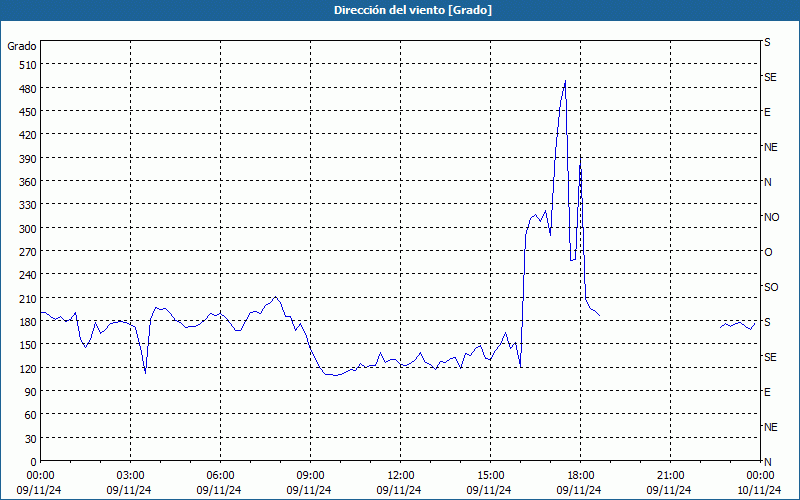Click the 210 degree axis label

(x=29, y=298)
